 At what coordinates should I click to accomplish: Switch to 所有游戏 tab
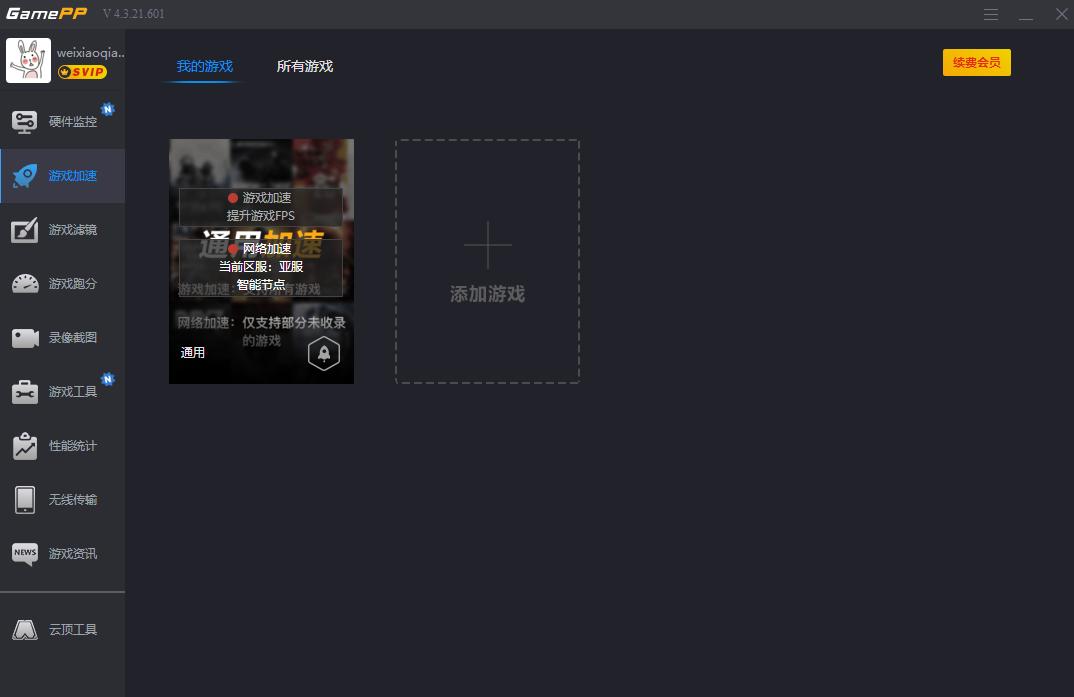(x=305, y=66)
